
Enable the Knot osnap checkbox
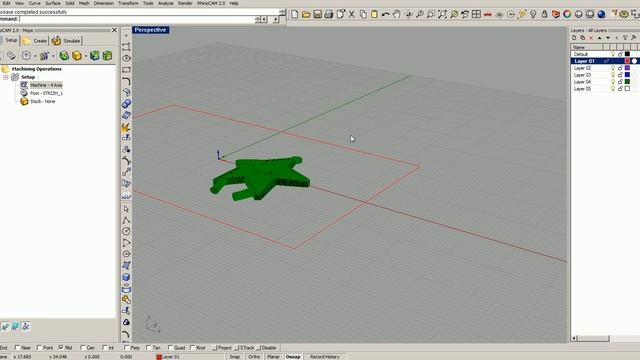click(x=193, y=348)
